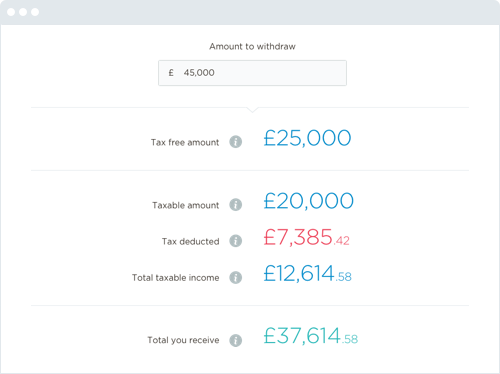Show info for Taxable amount
Screen dimensions: 500x374
tap(236, 205)
